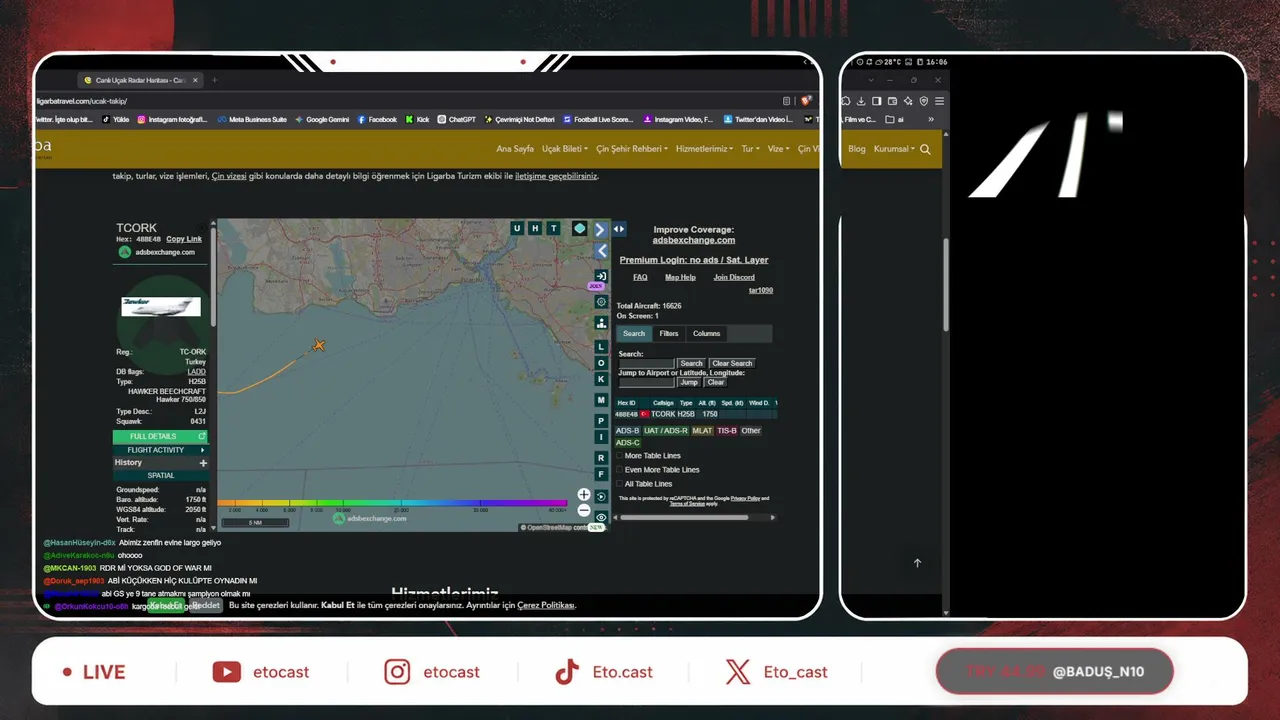Toggle the P map option button
1280x720 pixels.
601,421
